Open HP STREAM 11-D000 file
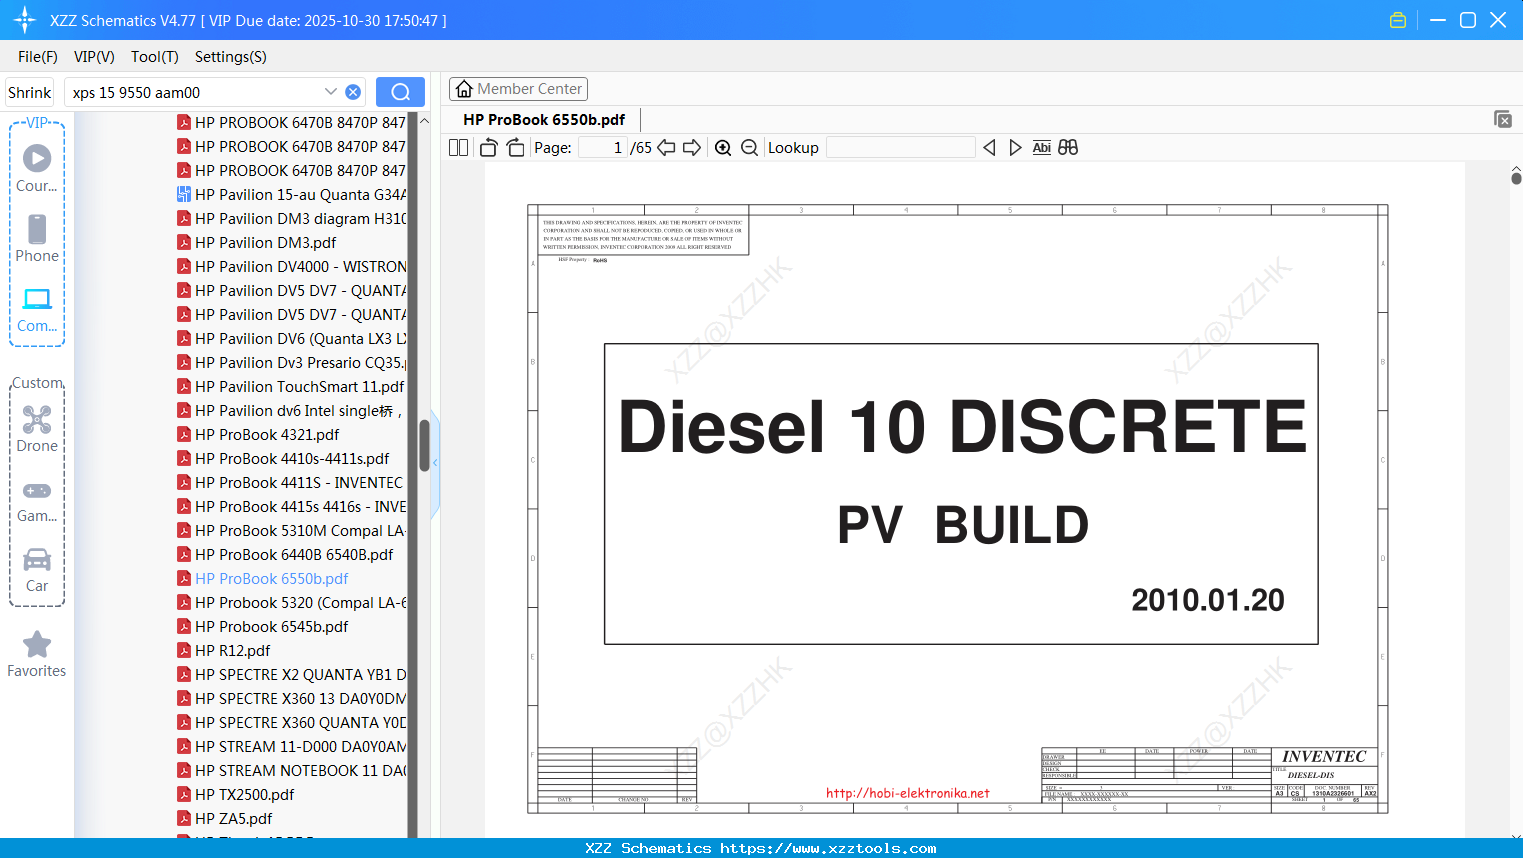The image size is (1523, 858). [292, 747]
